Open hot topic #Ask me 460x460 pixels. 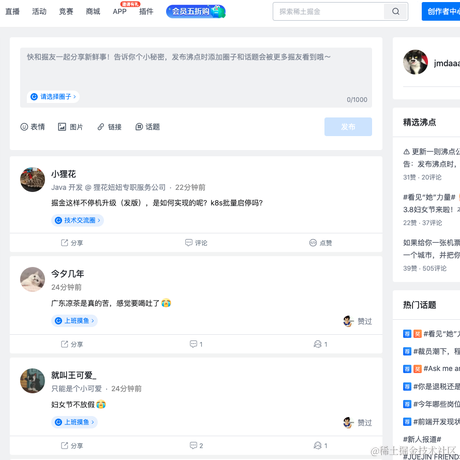(441, 369)
